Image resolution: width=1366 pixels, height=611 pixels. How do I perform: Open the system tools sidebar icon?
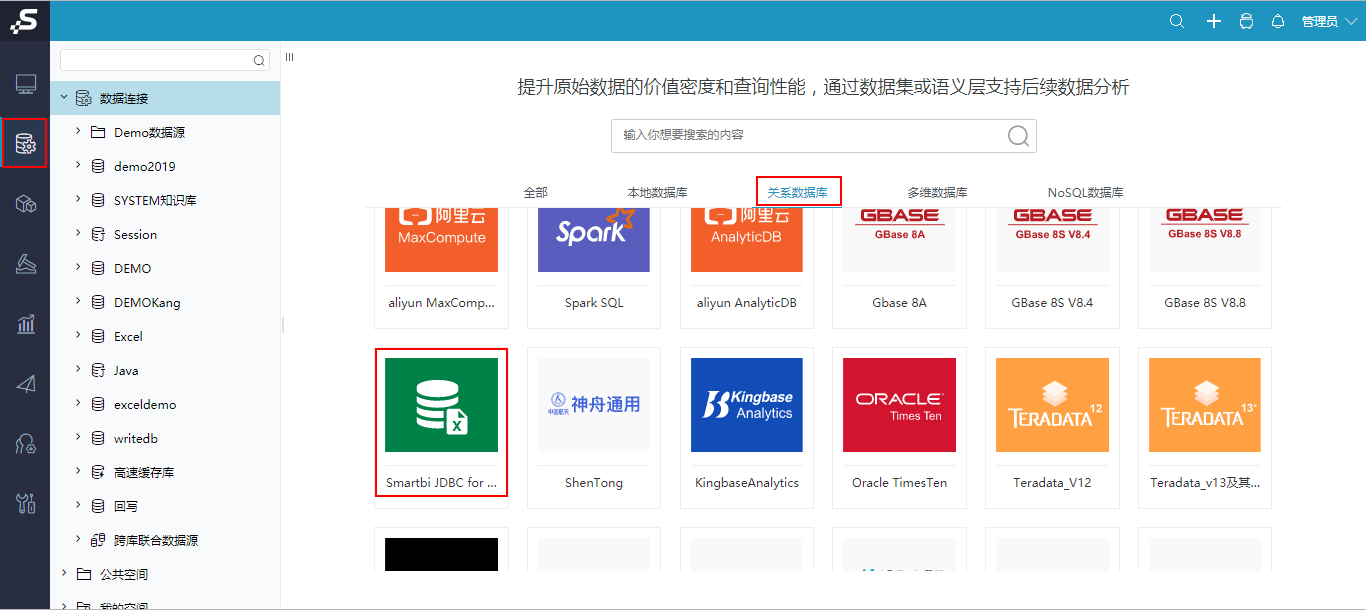pos(26,503)
